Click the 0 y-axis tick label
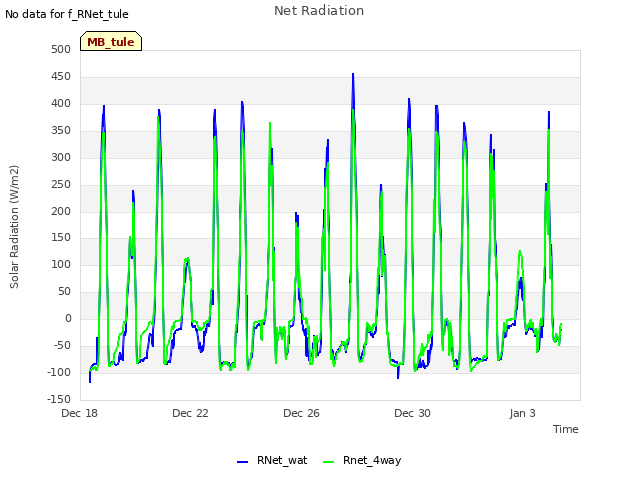640x480 pixels. 68,318
